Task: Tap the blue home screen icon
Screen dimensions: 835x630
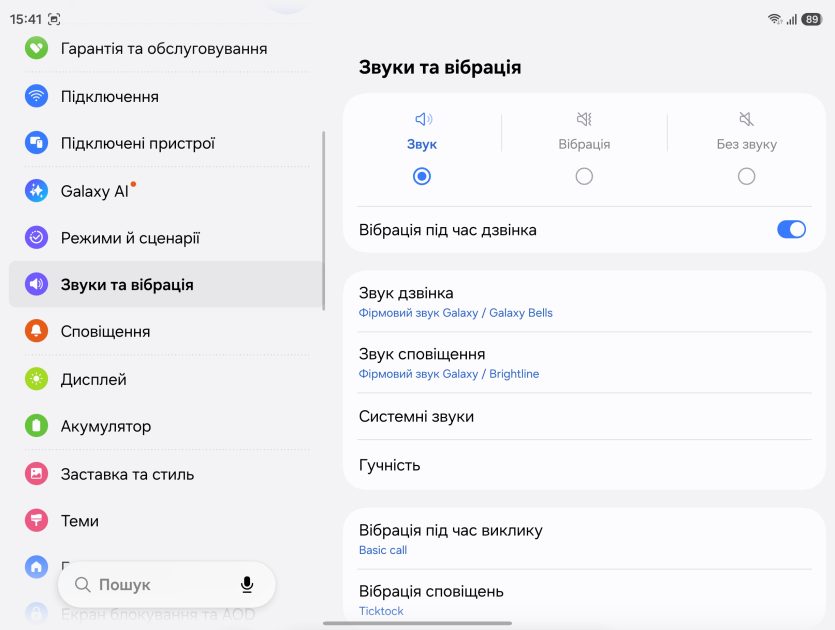Action: click(36, 567)
